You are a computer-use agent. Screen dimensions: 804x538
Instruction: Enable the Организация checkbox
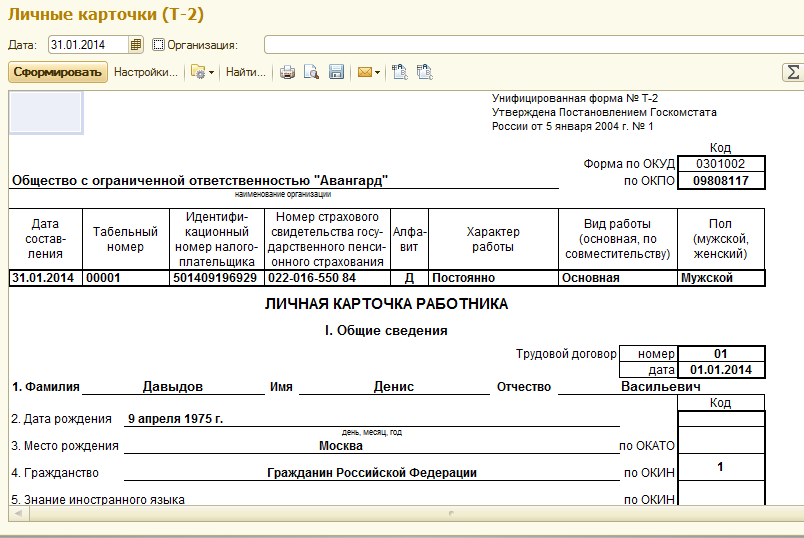coord(158,45)
